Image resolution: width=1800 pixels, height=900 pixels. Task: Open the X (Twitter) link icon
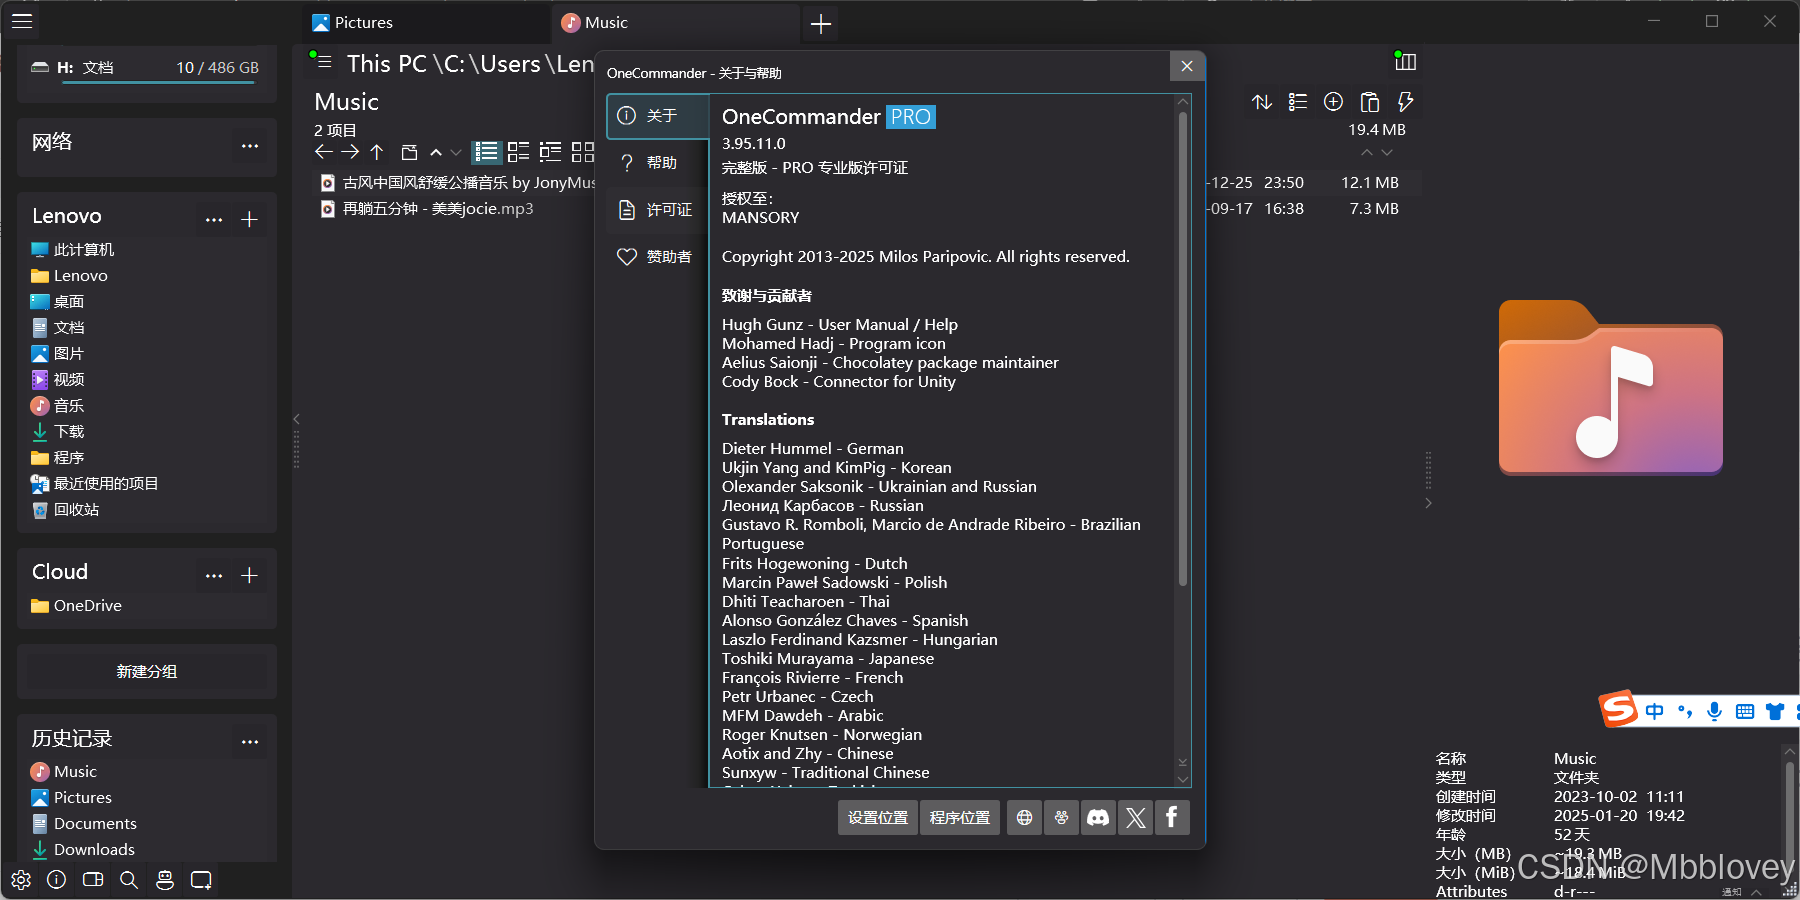[x=1136, y=818]
